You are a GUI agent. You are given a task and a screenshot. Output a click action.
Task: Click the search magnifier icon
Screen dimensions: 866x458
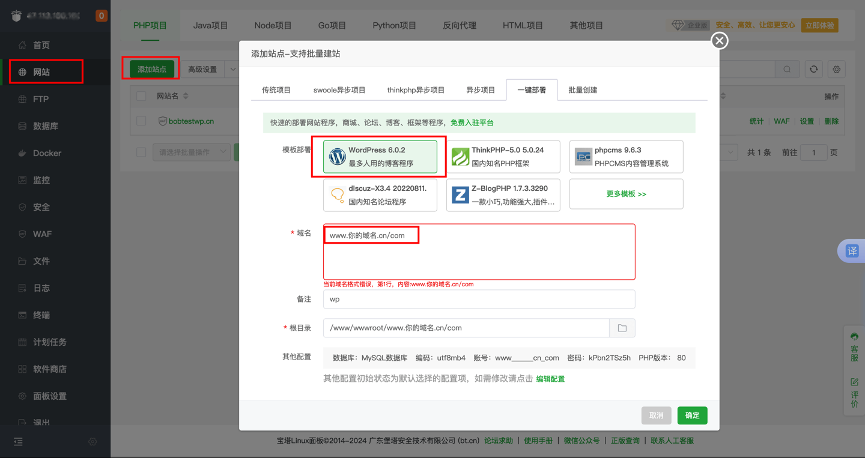click(787, 69)
